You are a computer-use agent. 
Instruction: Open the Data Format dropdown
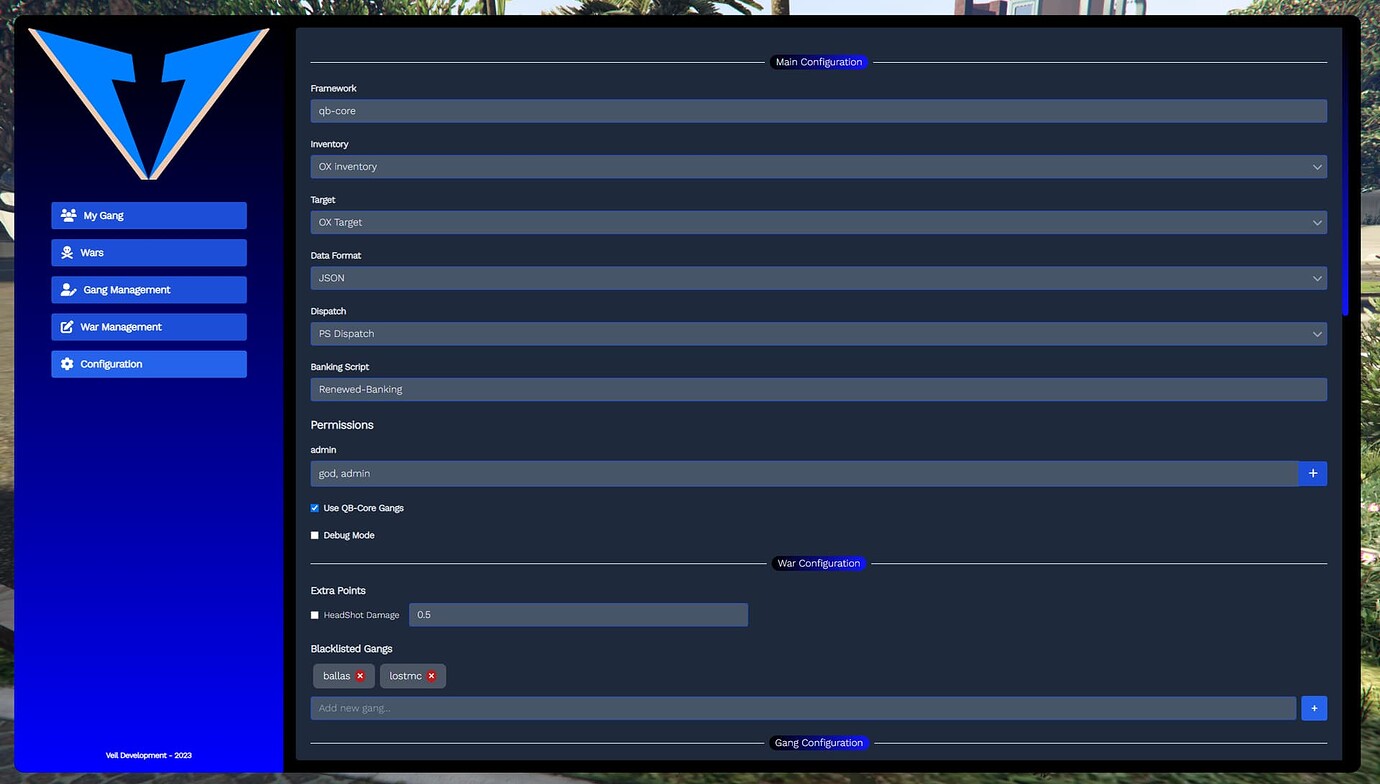point(818,278)
